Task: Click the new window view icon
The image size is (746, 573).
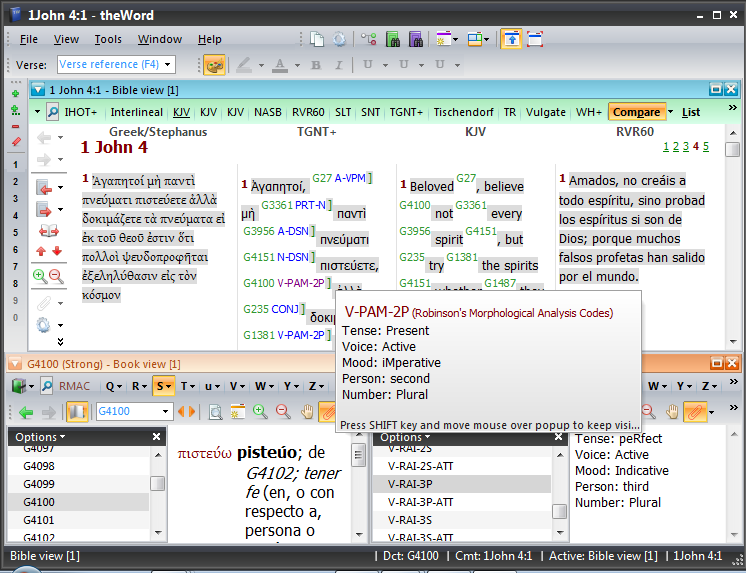Action: pyautogui.click(x=444, y=39)
